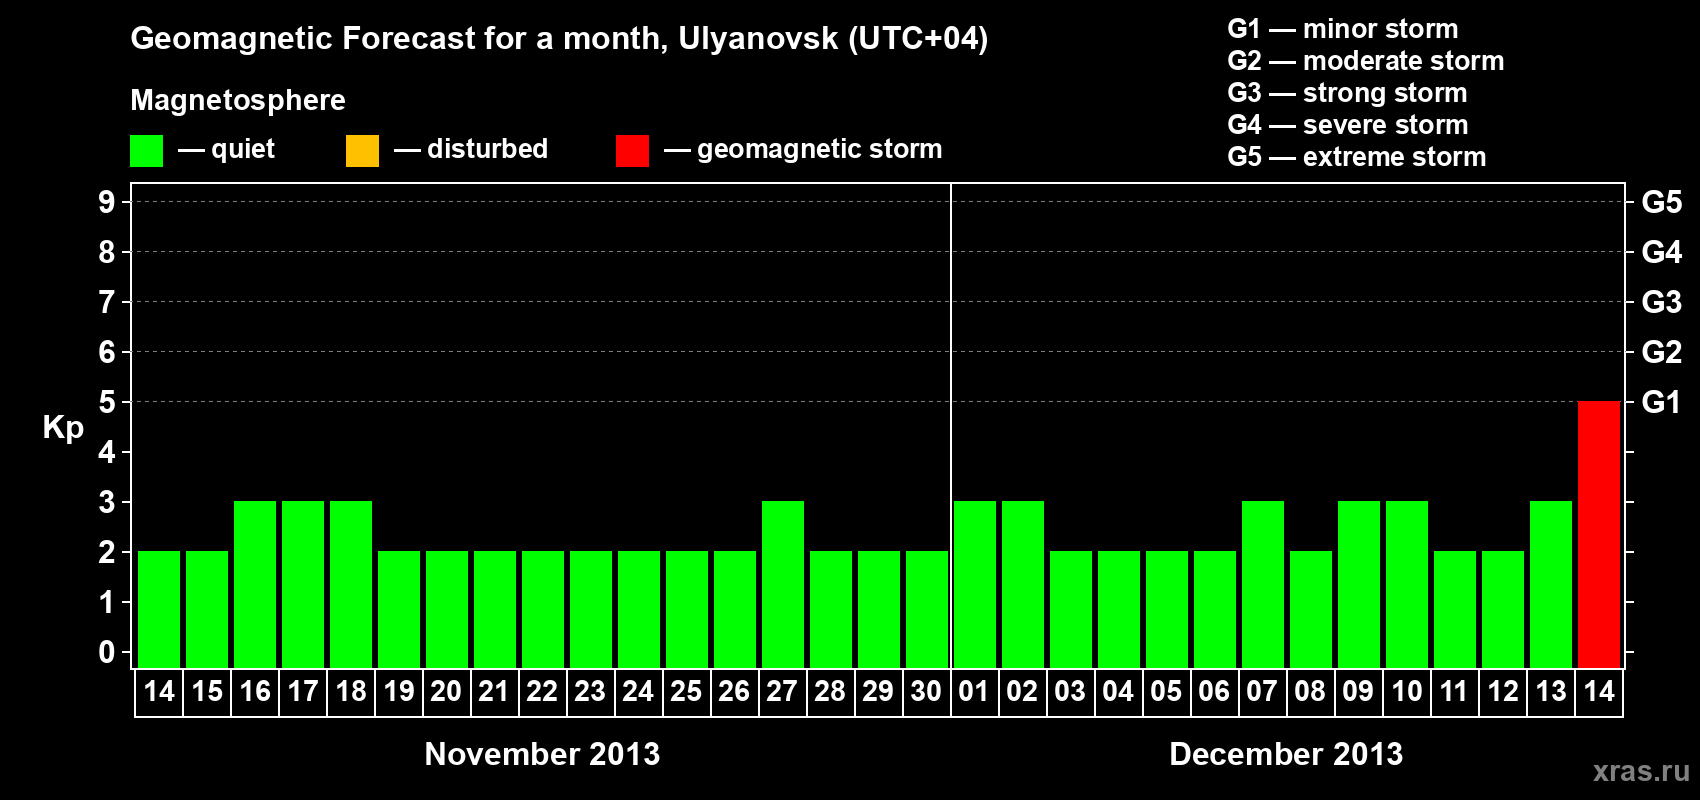Click the orange disturbed legend swatch
The height and width of the screenshot is (800, 1700).
tap(362, 151)
